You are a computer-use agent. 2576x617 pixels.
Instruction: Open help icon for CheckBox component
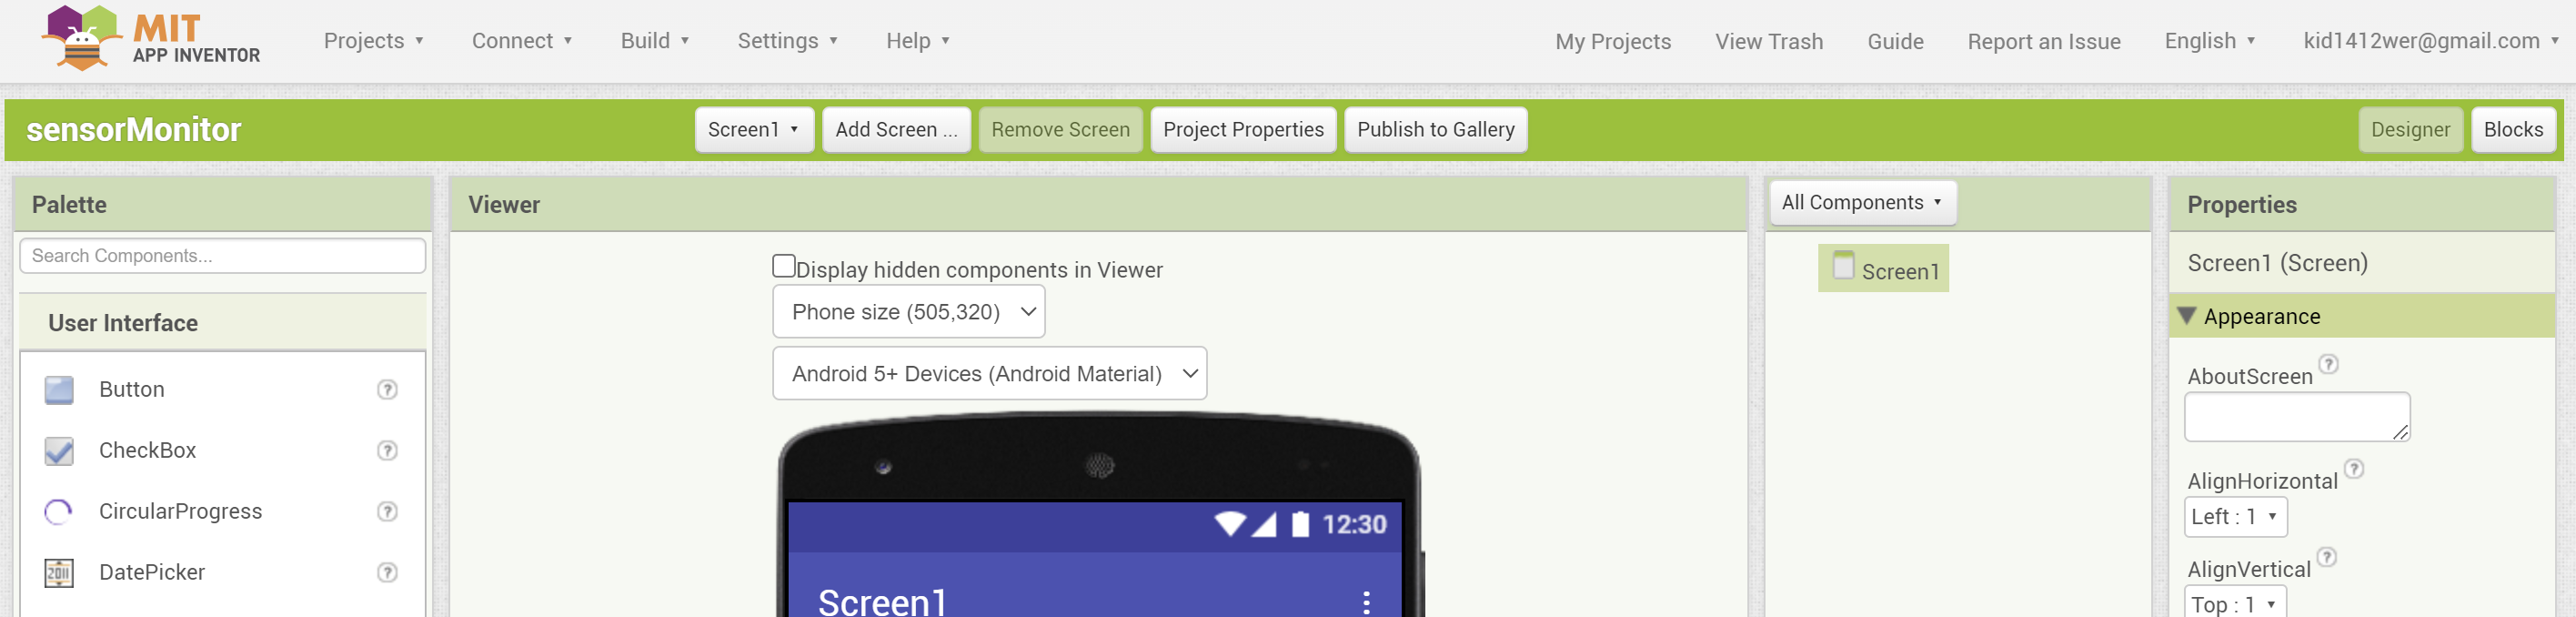pyautogui.click(x=387, y=451)
